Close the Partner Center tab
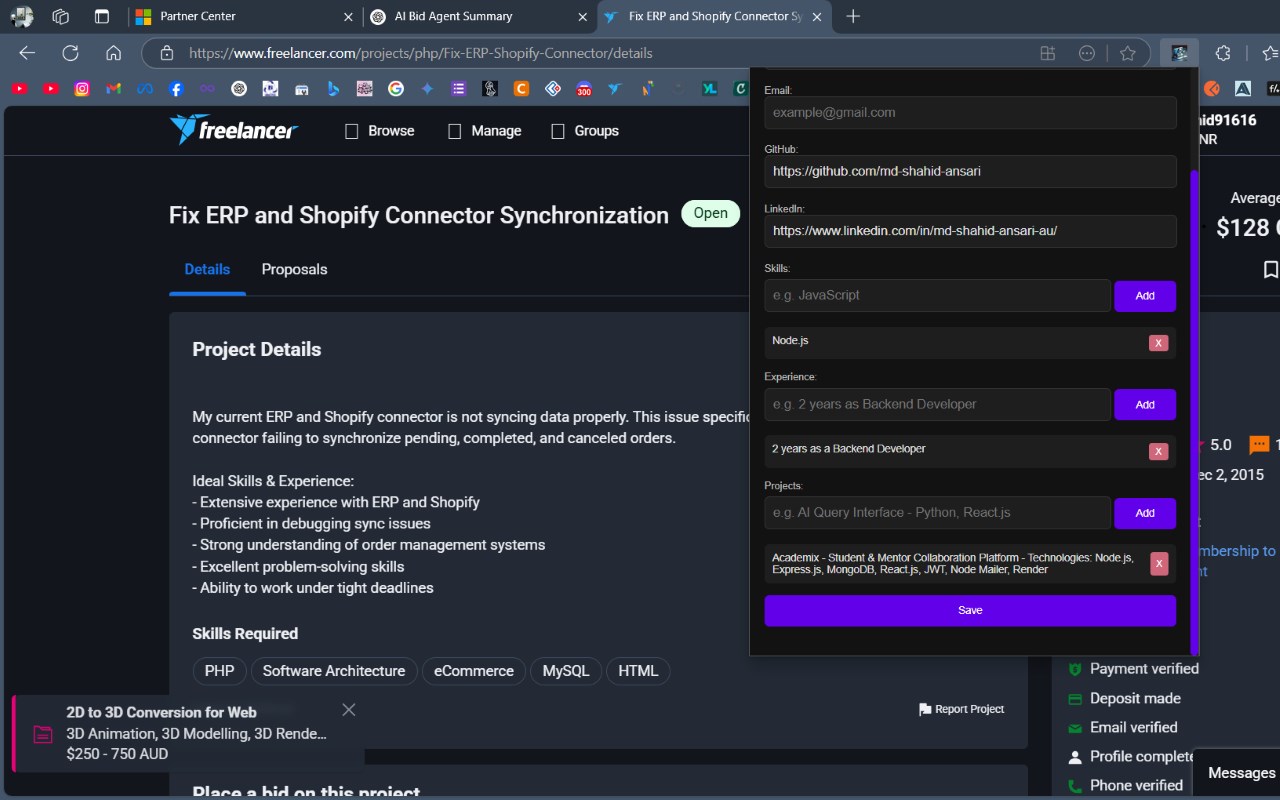This screenshot has height=800, width=1280. click(348, 16)
